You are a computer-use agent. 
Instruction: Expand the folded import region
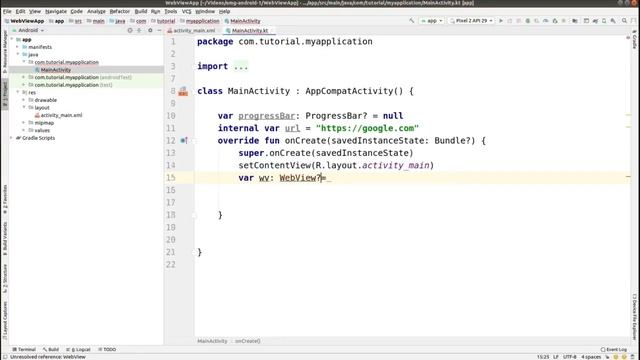click(241, 67)
